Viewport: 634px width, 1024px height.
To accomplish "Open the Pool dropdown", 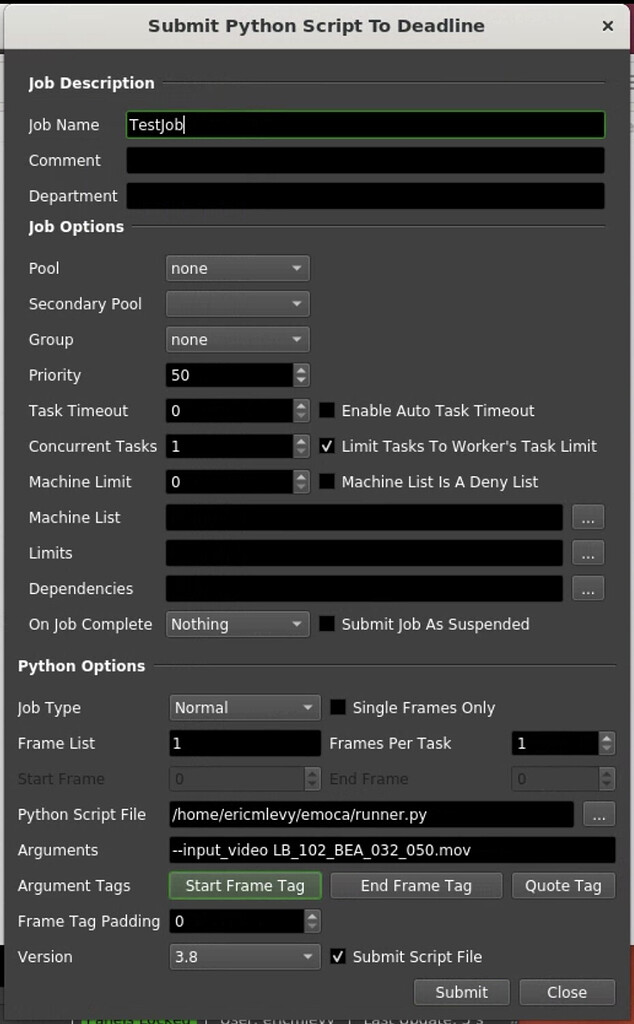I will [237, 268].
